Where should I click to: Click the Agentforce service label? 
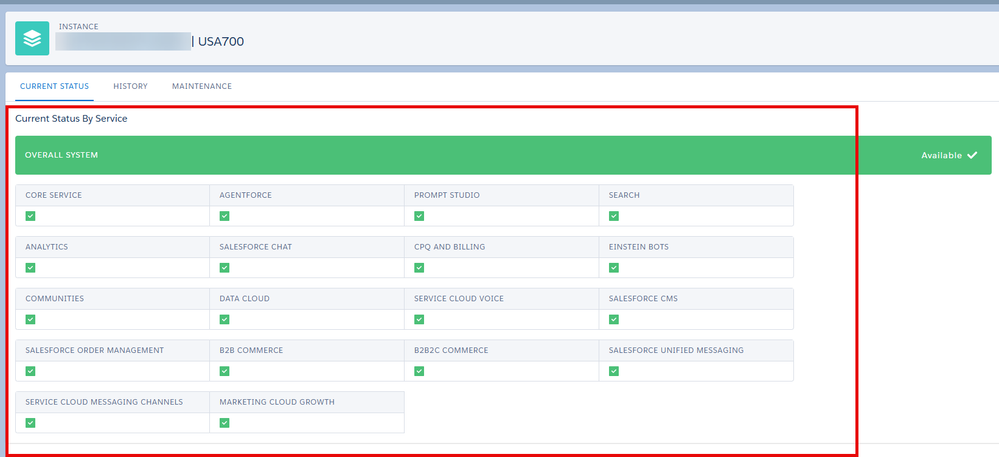point(245,195)
